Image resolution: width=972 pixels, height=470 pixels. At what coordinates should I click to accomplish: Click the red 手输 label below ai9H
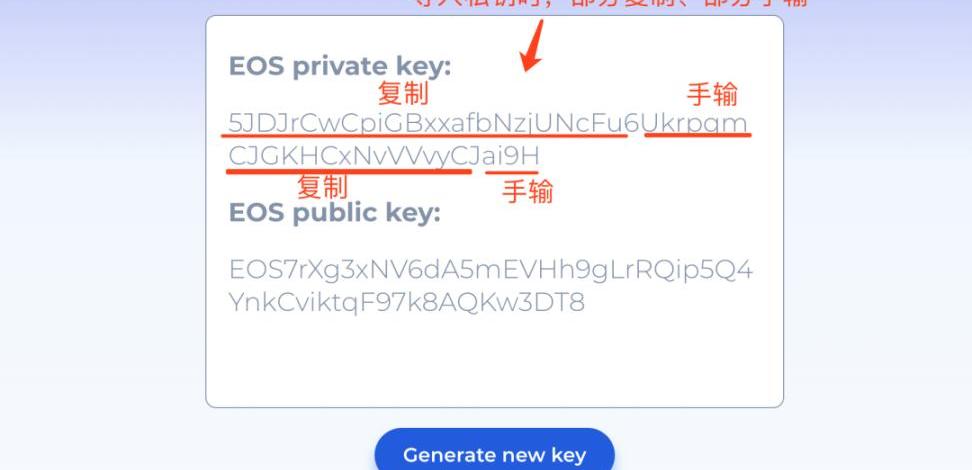coord(527,192)
